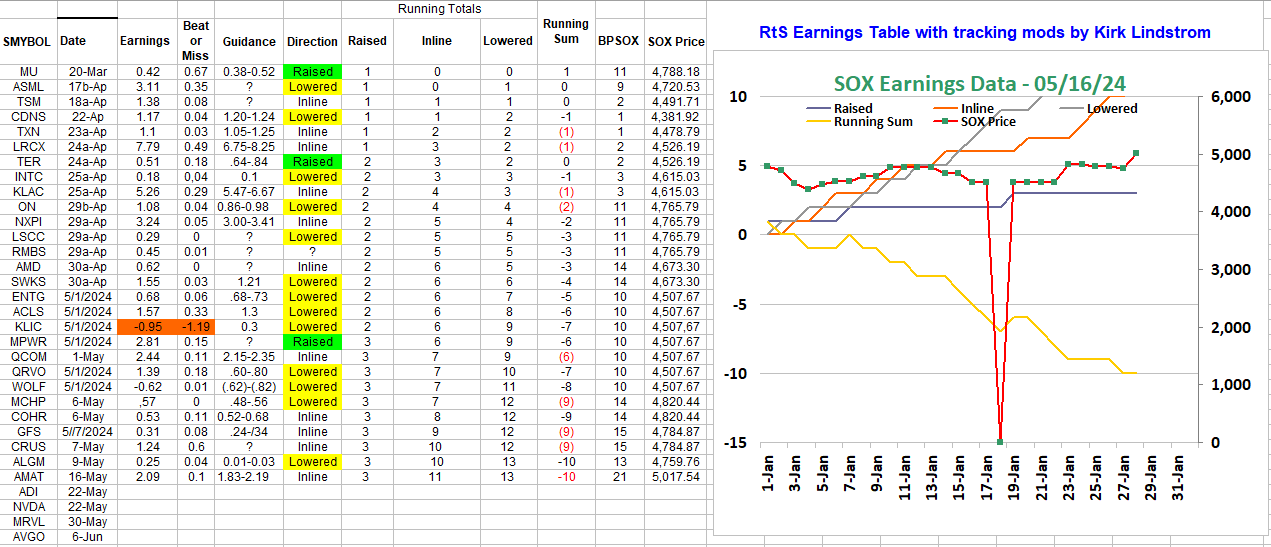Select the orange -1.19 beat or miss cell

tap(195, 326)
